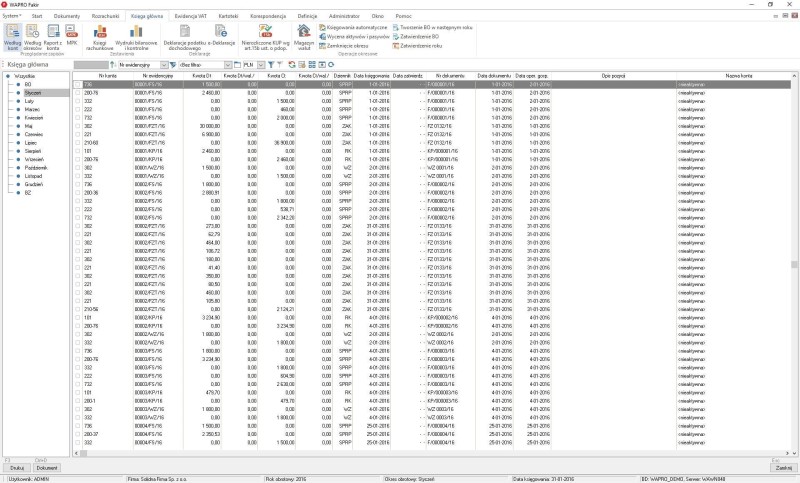Select Marzec in the period tree
This screenshot has height=483, width=800.
click(x=30, y=105)
